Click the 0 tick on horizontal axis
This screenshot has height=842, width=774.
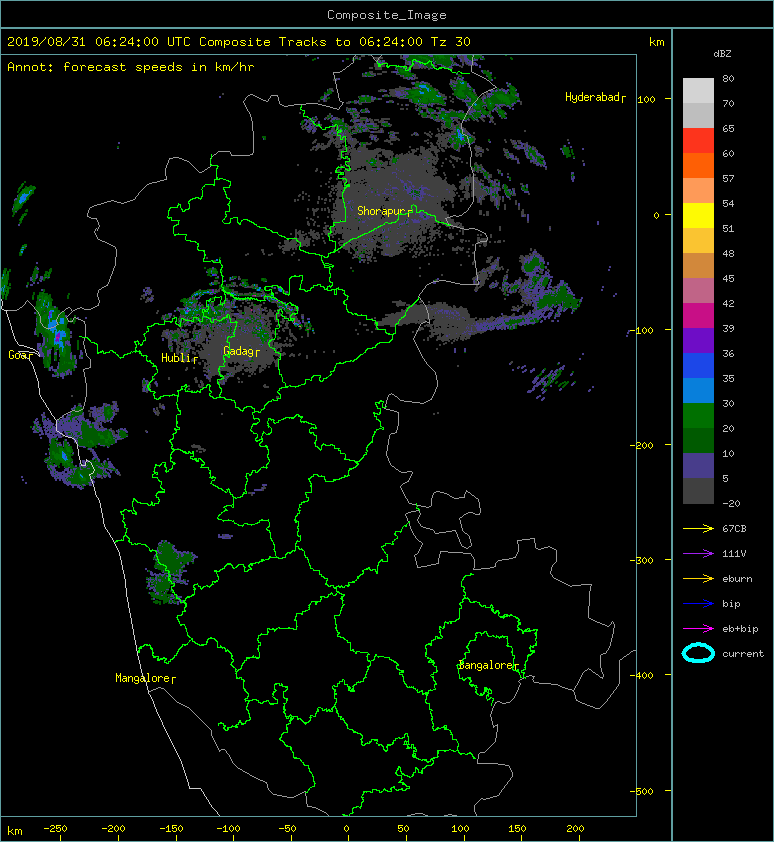346,829
